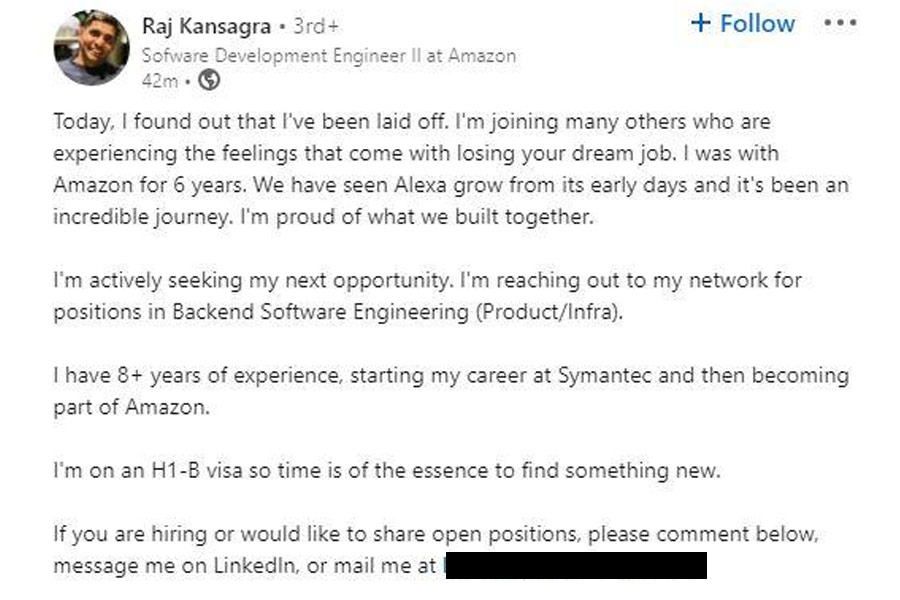Click the plus icon beside Follow
This screenshot has height=600, width=900.
(x=701, y=23)
